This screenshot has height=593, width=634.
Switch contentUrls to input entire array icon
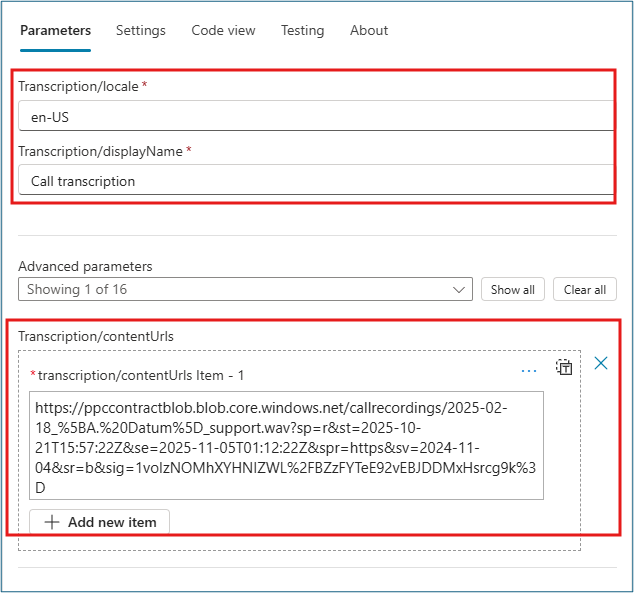point(564,367)
